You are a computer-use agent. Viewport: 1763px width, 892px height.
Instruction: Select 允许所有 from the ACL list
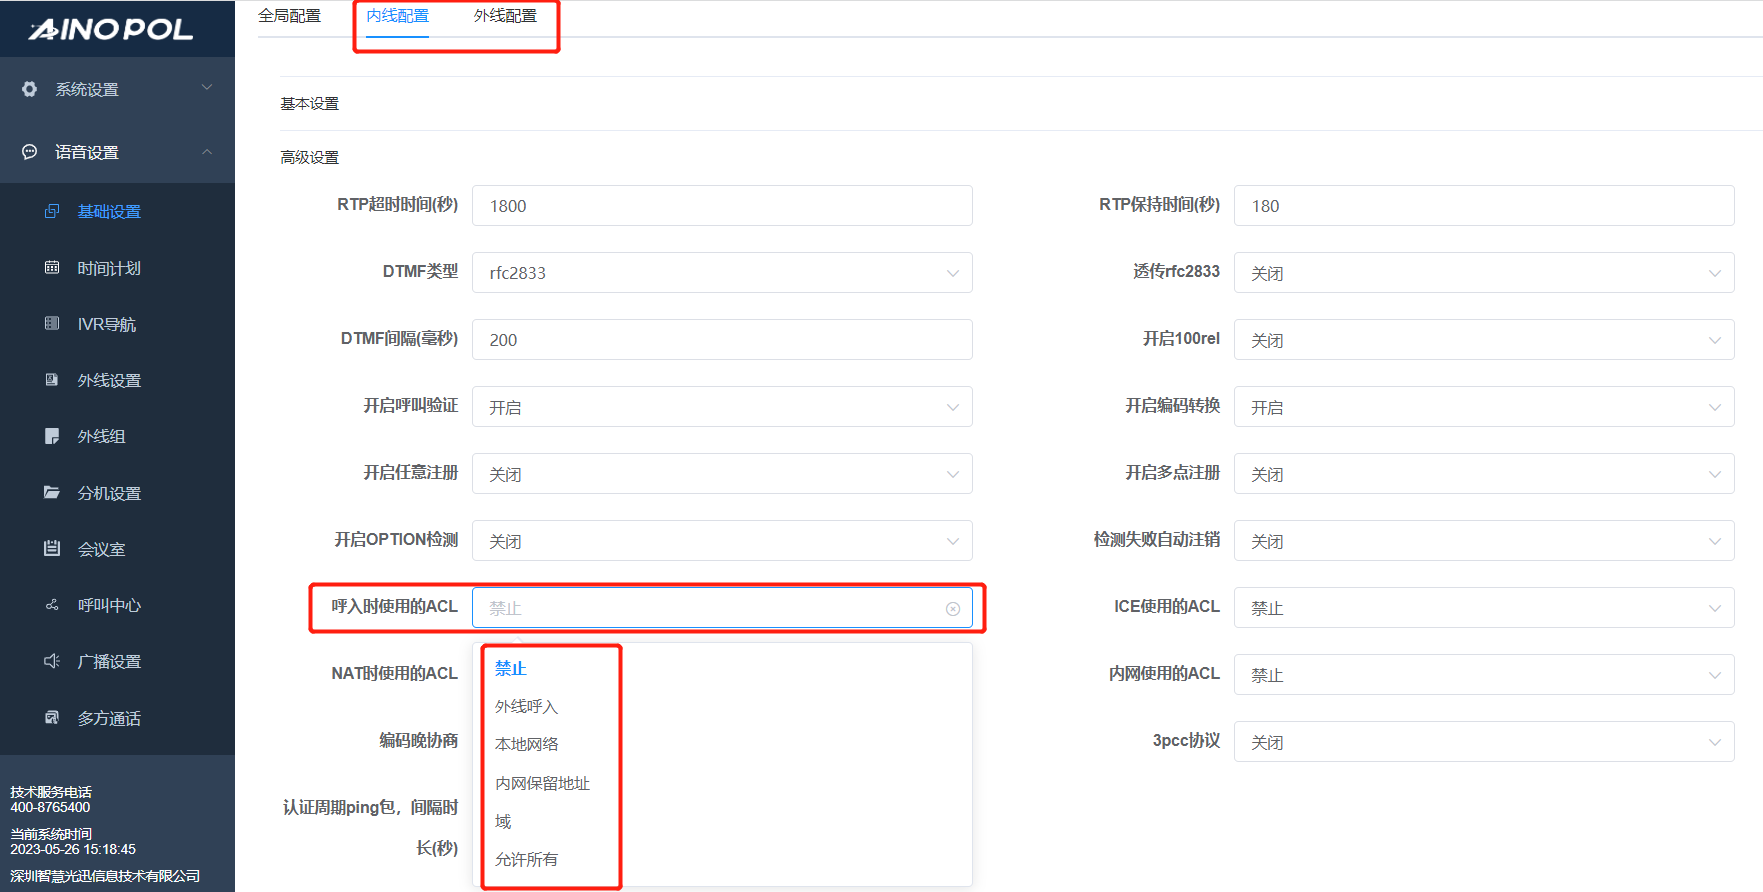point(526,859)
